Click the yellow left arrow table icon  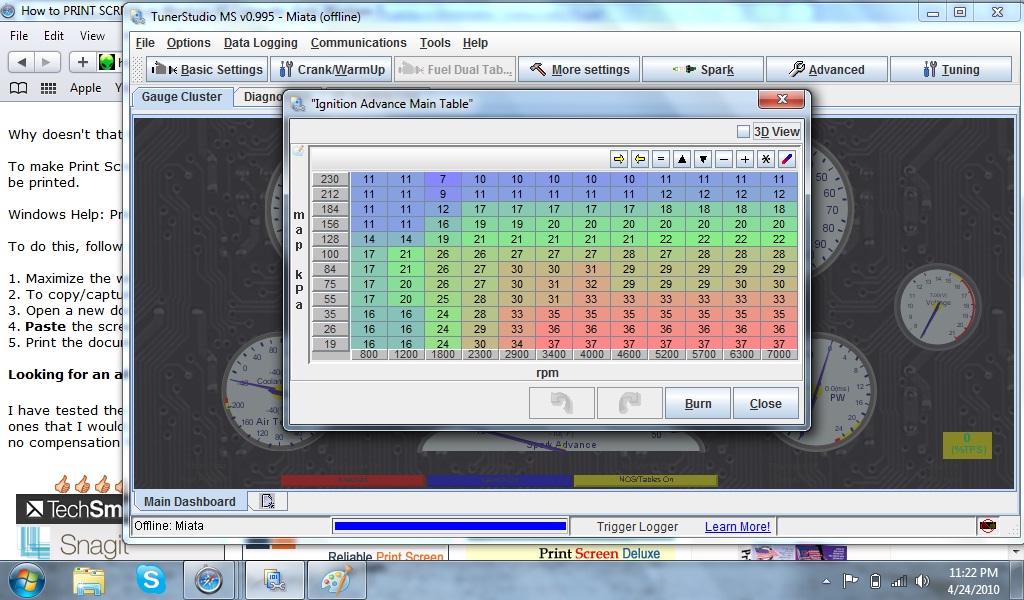(640, 159)
